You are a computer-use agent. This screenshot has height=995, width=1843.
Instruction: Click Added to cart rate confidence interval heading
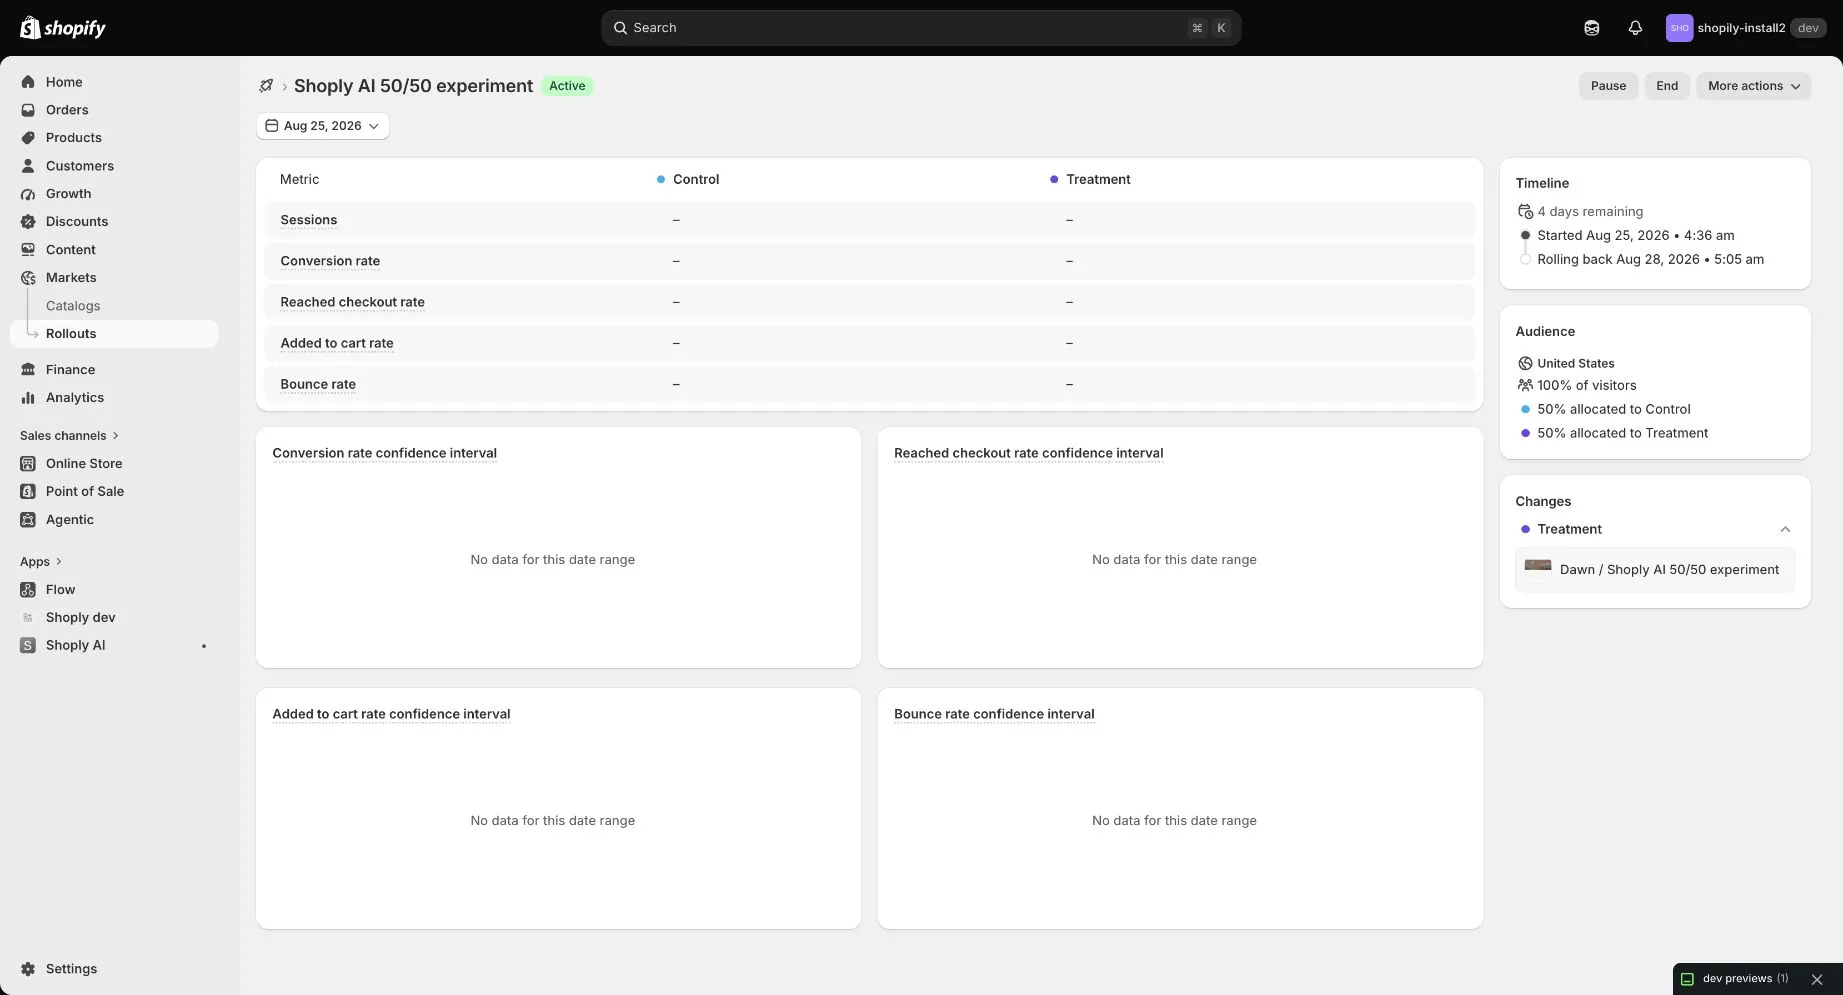pyautogui.click(x=392, y=714)
